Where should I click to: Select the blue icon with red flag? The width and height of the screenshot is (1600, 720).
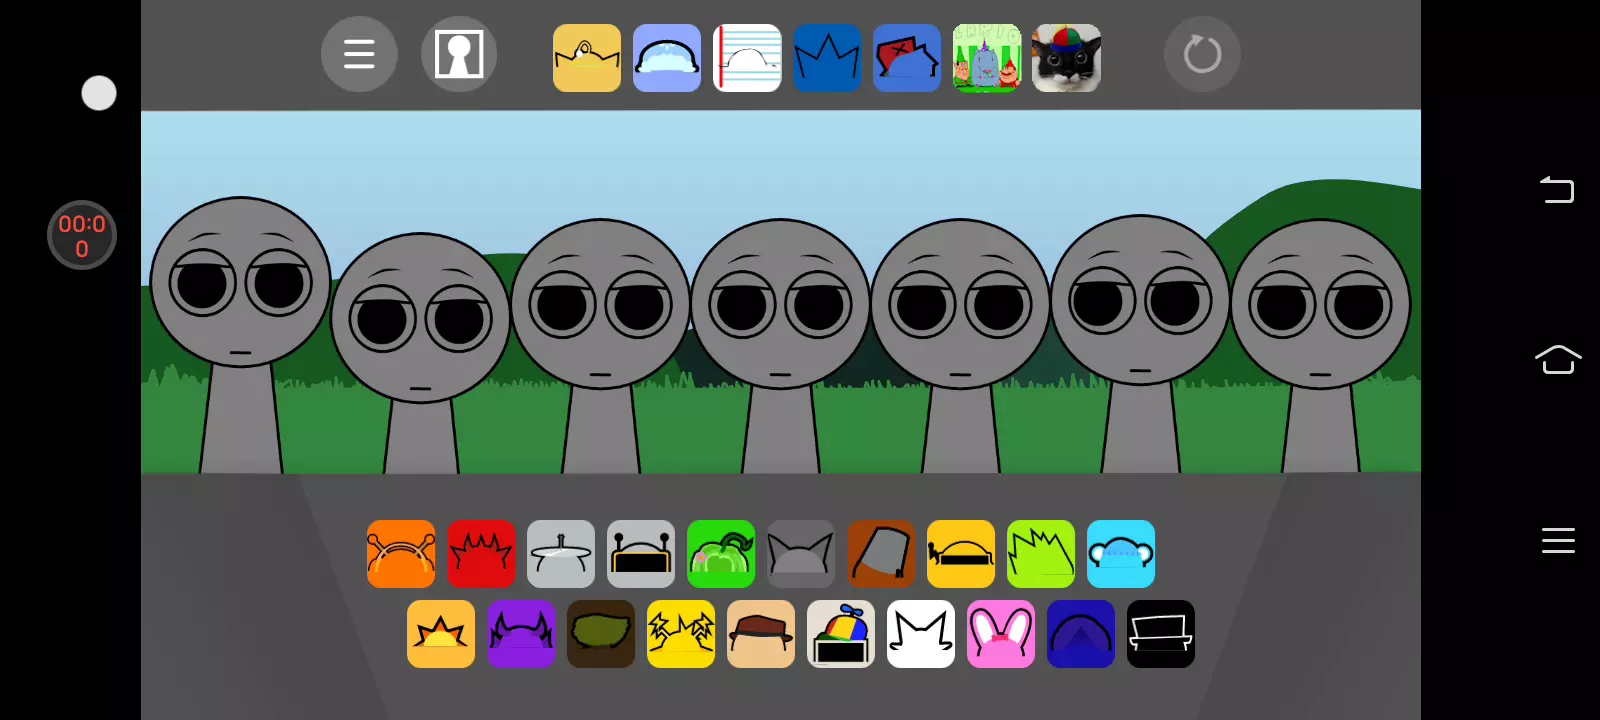coord(907,58)
